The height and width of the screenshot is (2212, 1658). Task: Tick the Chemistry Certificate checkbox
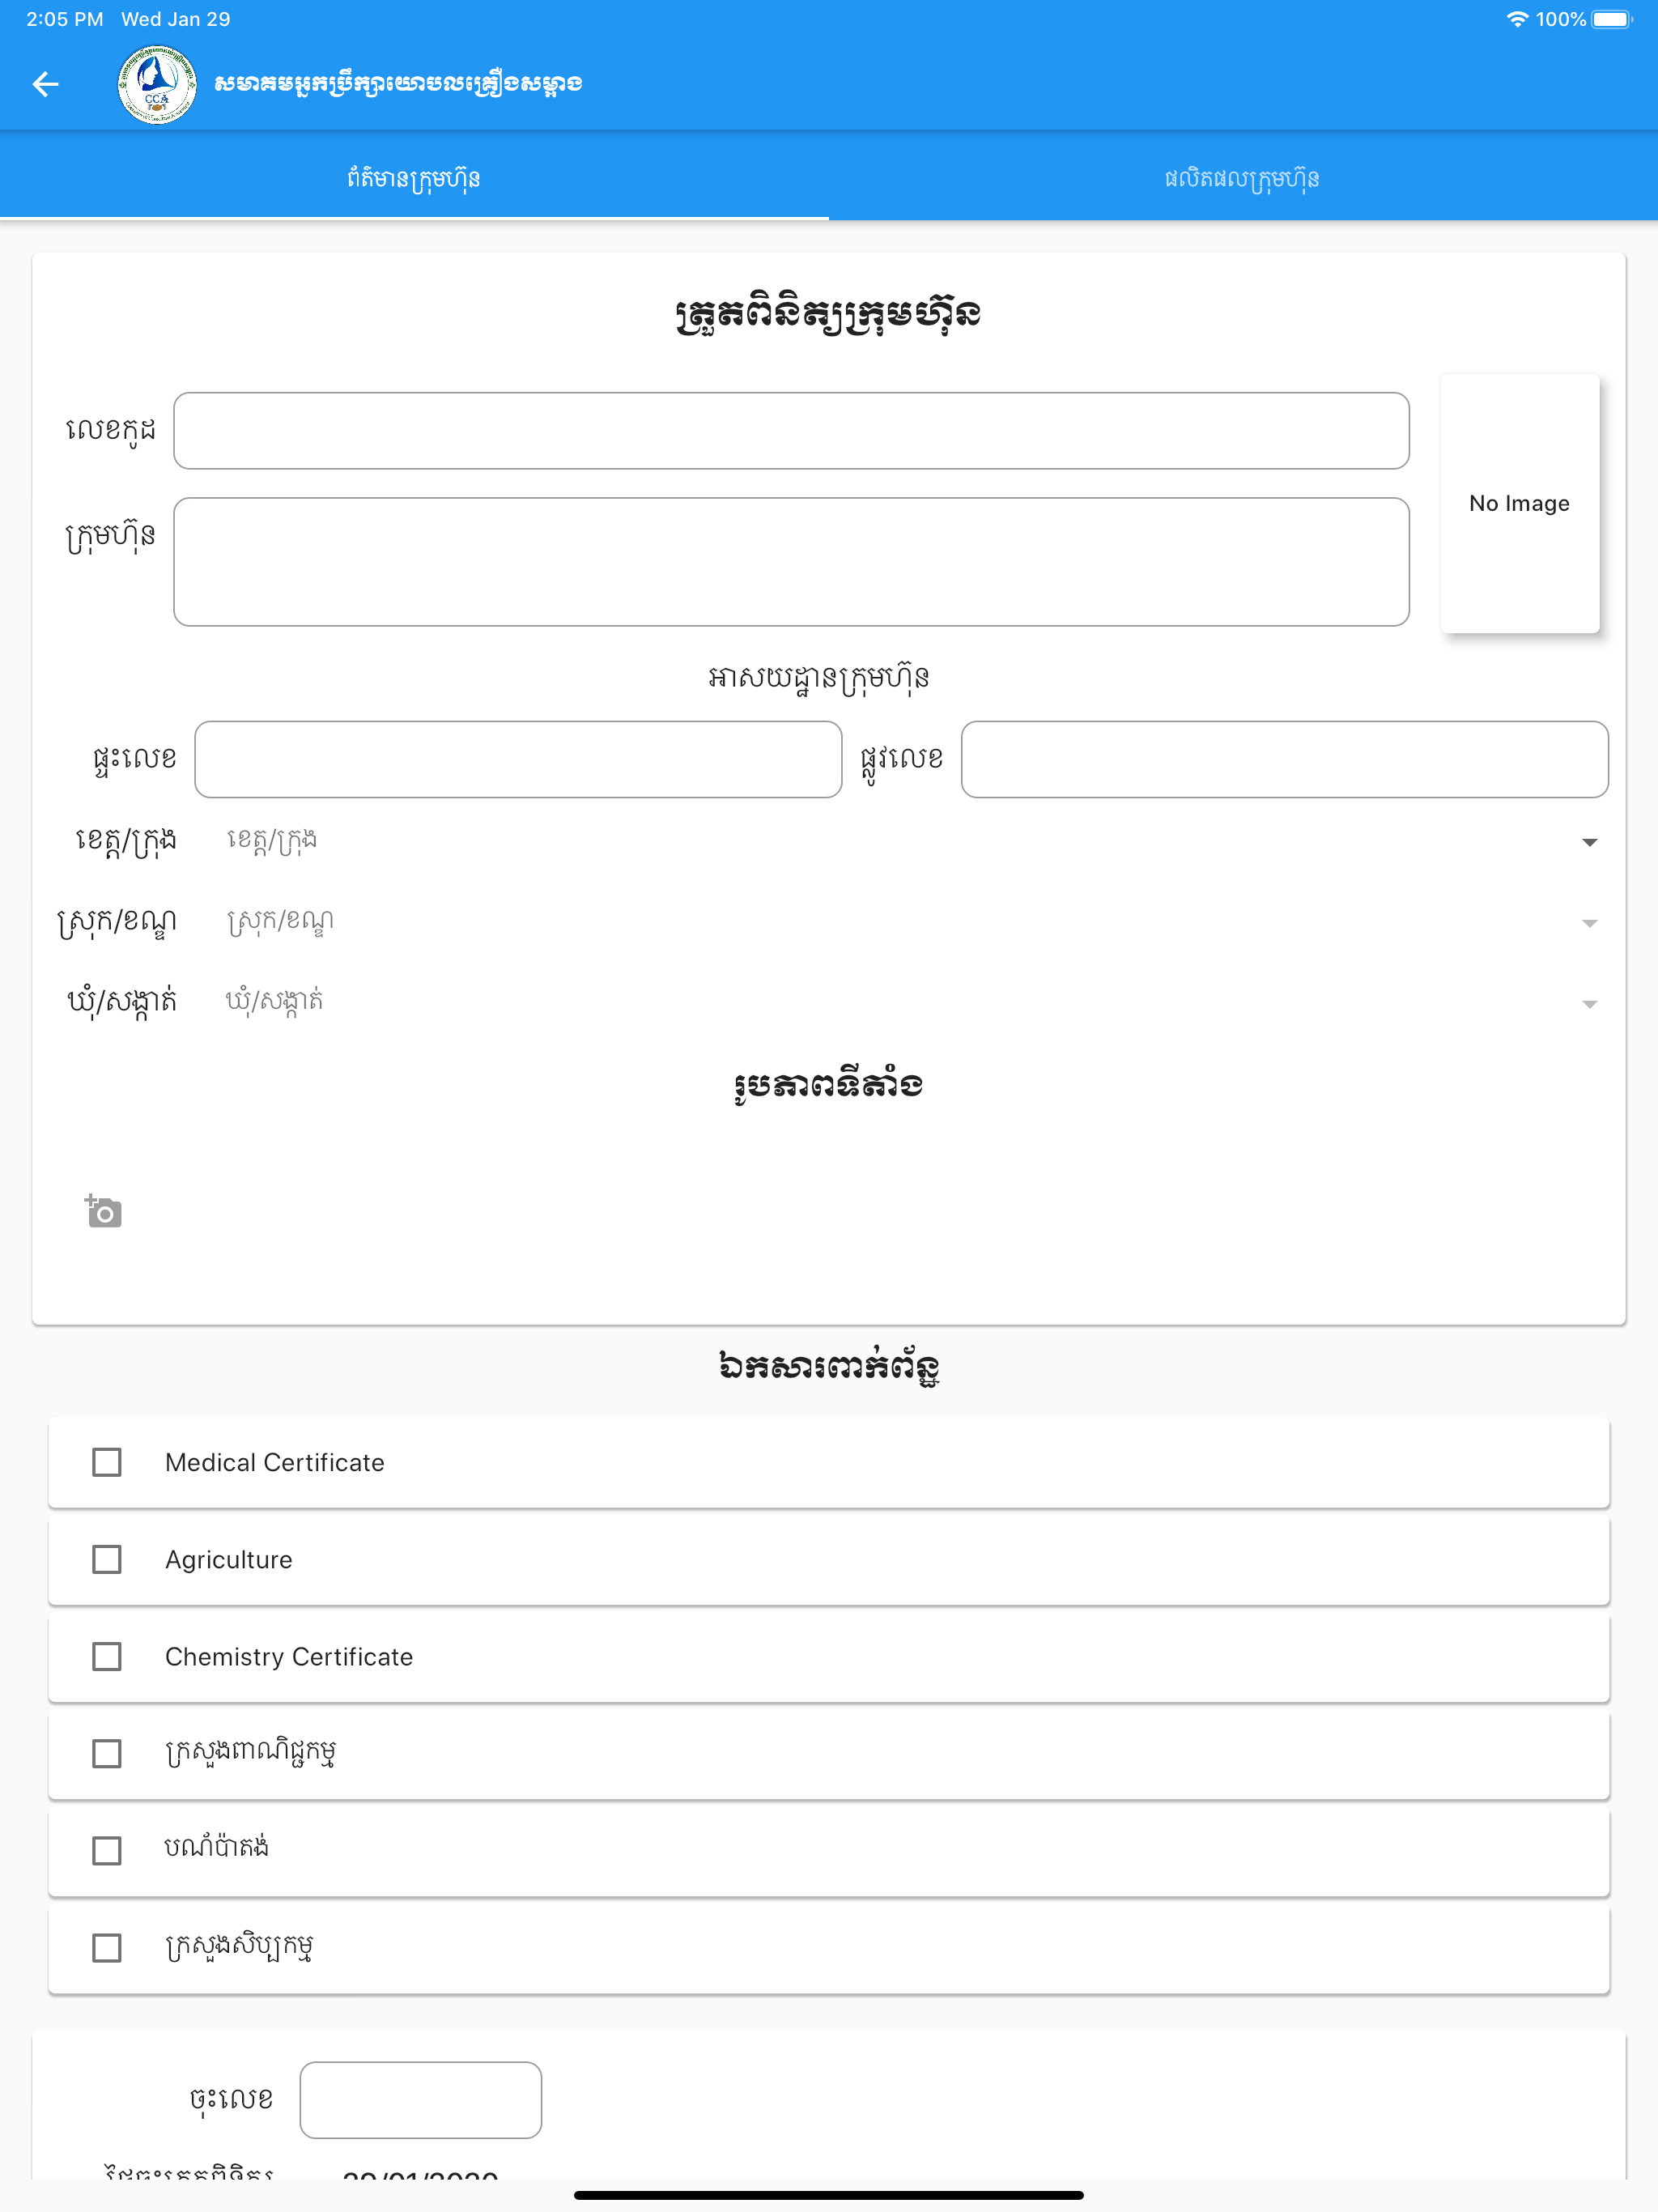click(x=107, y=1656)
